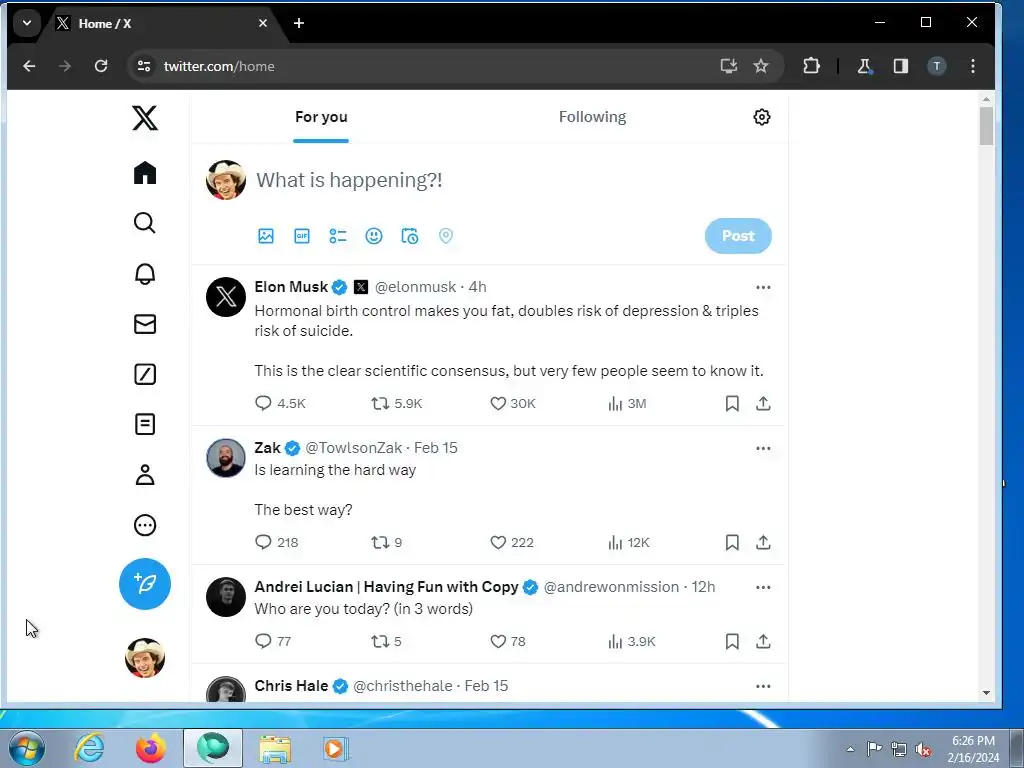Open Chris Hale profile name link
The image size is (1024, 768).
click(291, 686)
